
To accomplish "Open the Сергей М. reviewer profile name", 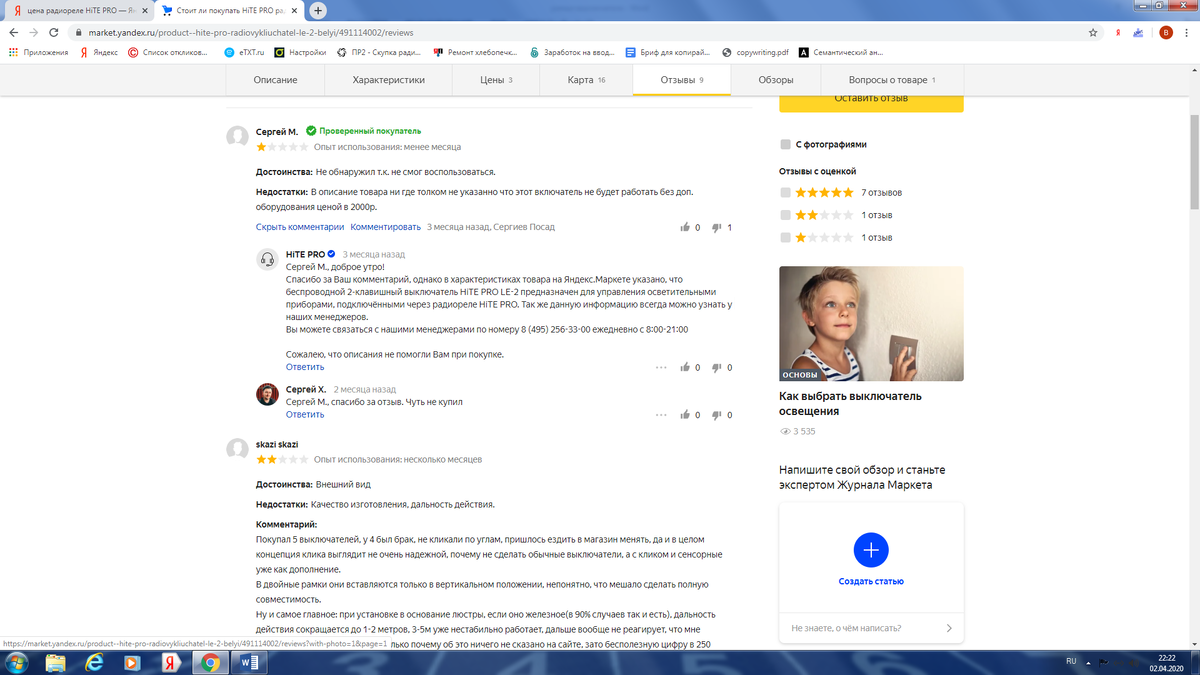I will [x=277, y=131].
